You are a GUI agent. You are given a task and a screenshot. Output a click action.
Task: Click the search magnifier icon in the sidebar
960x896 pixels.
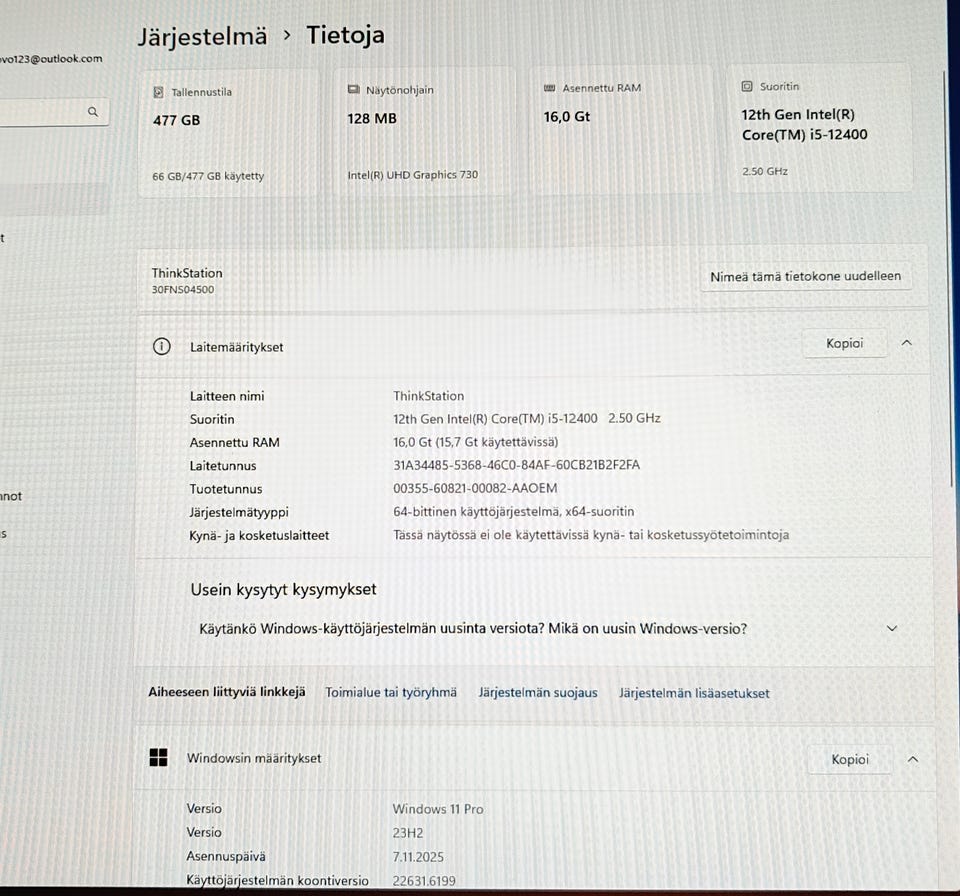point(93,112)
